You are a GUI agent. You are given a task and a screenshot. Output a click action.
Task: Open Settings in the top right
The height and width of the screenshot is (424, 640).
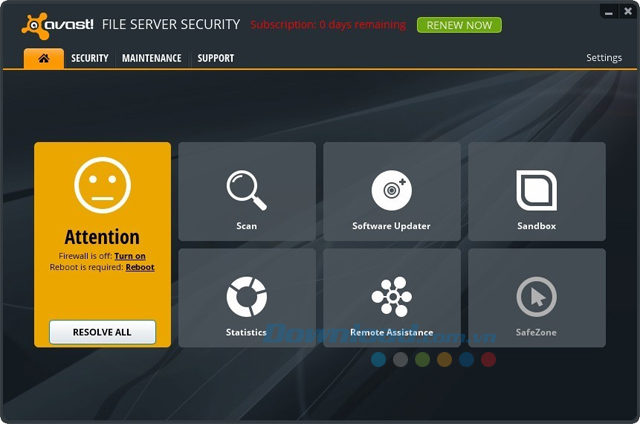click(x=604, y=58)
